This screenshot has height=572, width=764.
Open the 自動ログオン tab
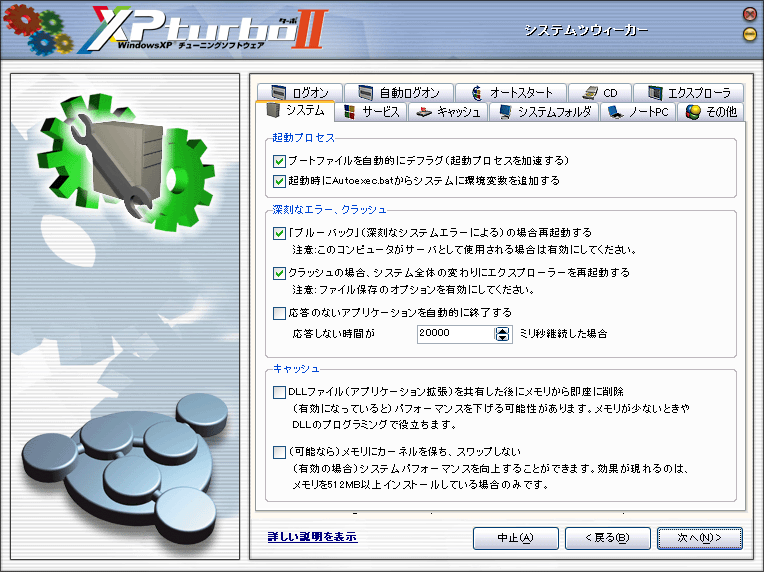[x=399, y=93]
